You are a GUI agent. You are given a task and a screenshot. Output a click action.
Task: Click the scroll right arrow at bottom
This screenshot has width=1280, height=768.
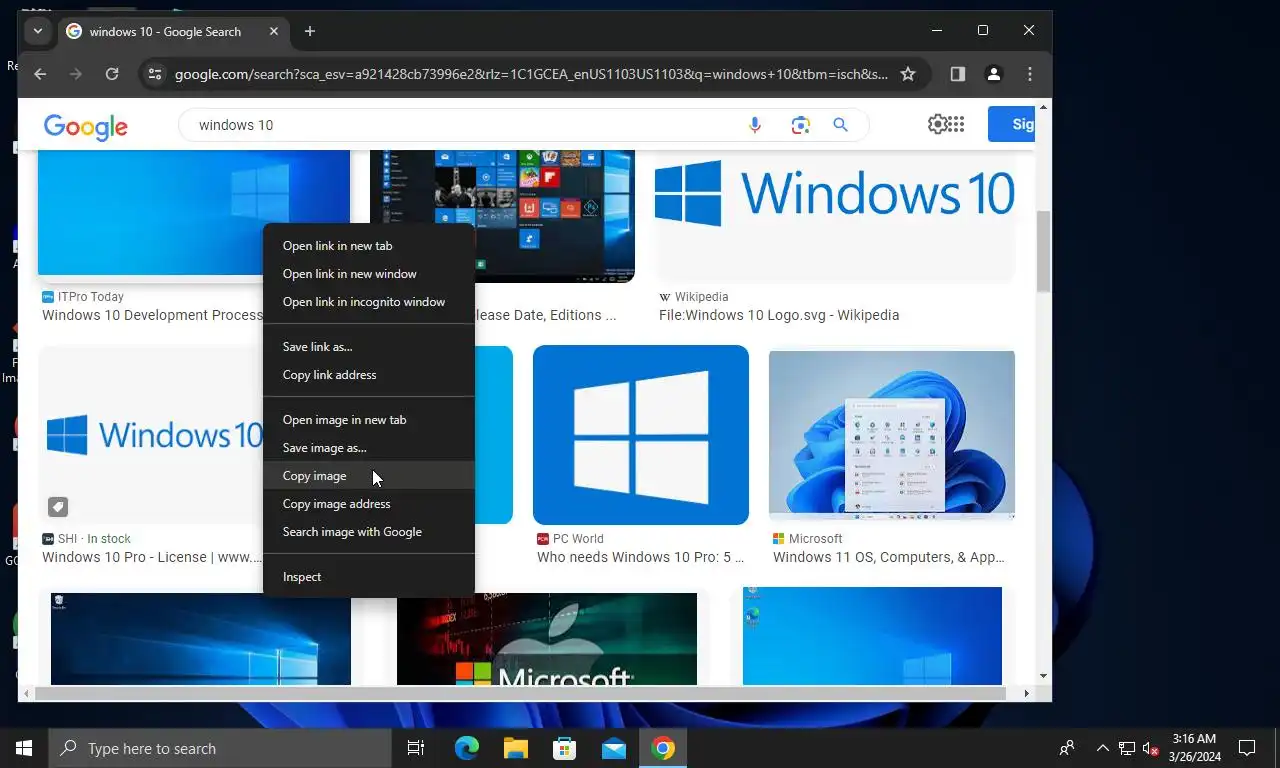(1026, 693)
